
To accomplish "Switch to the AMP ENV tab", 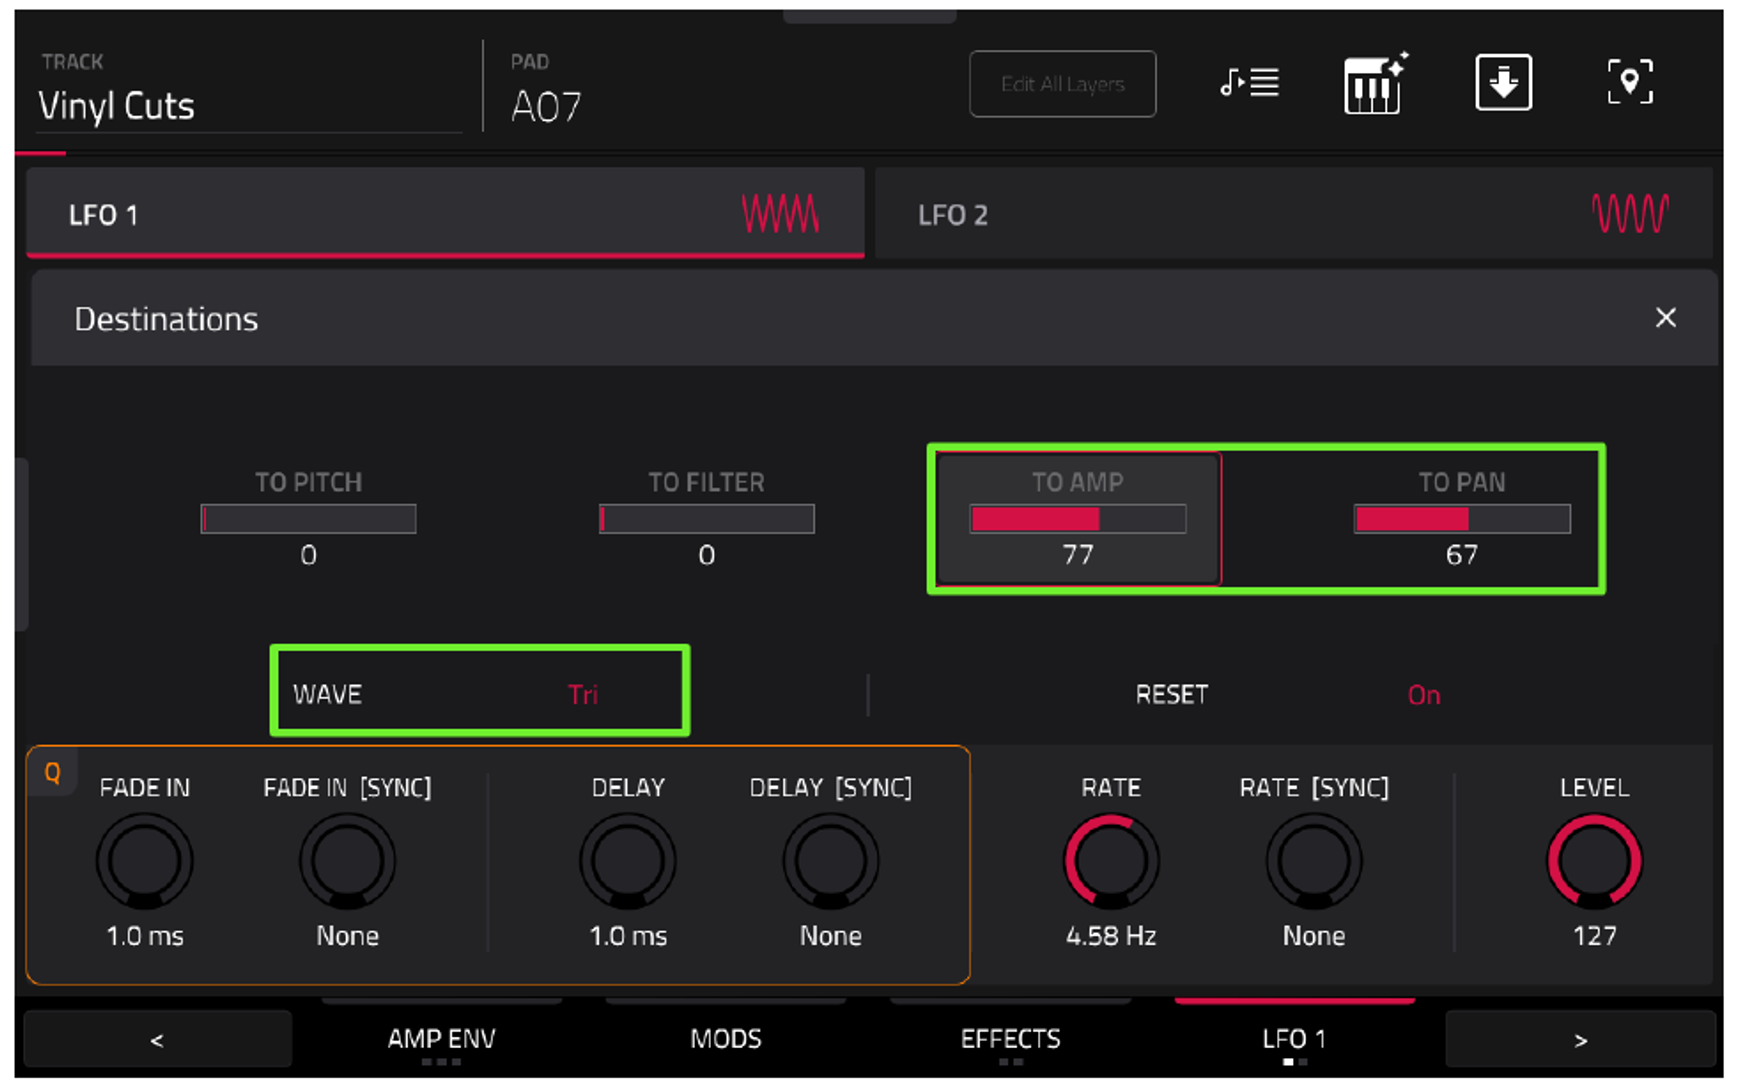I will tap(441, 1039).
